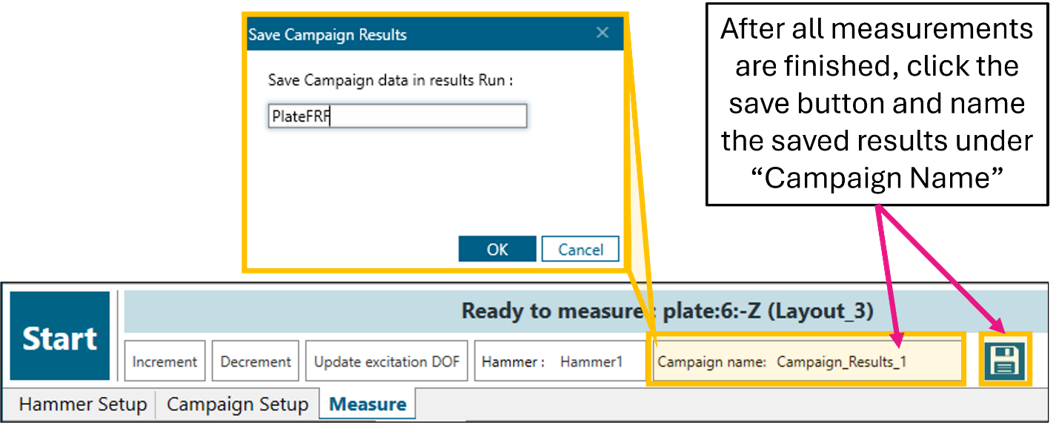Viewport: 1052px width, 423px height.
Task: Click the Ready to measure status banner
Action: click(560, 311)
